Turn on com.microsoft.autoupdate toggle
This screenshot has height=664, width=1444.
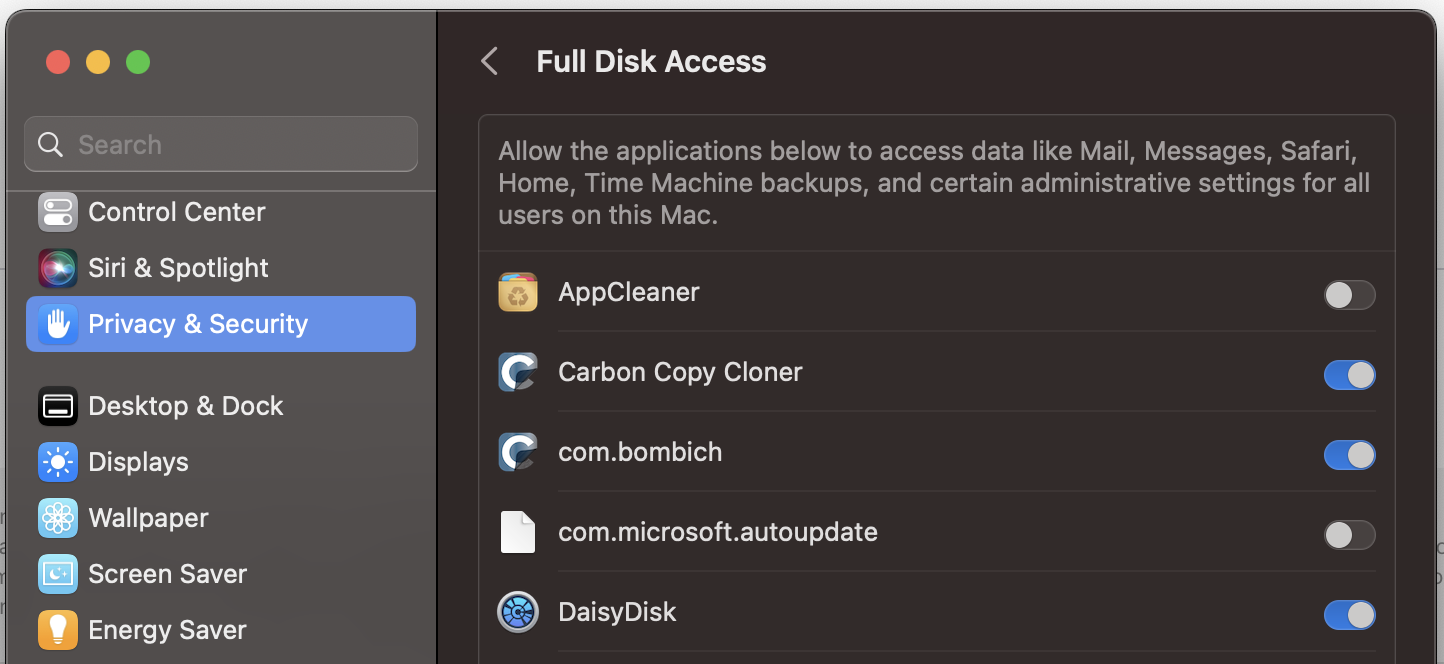[x=1349, y=535]
